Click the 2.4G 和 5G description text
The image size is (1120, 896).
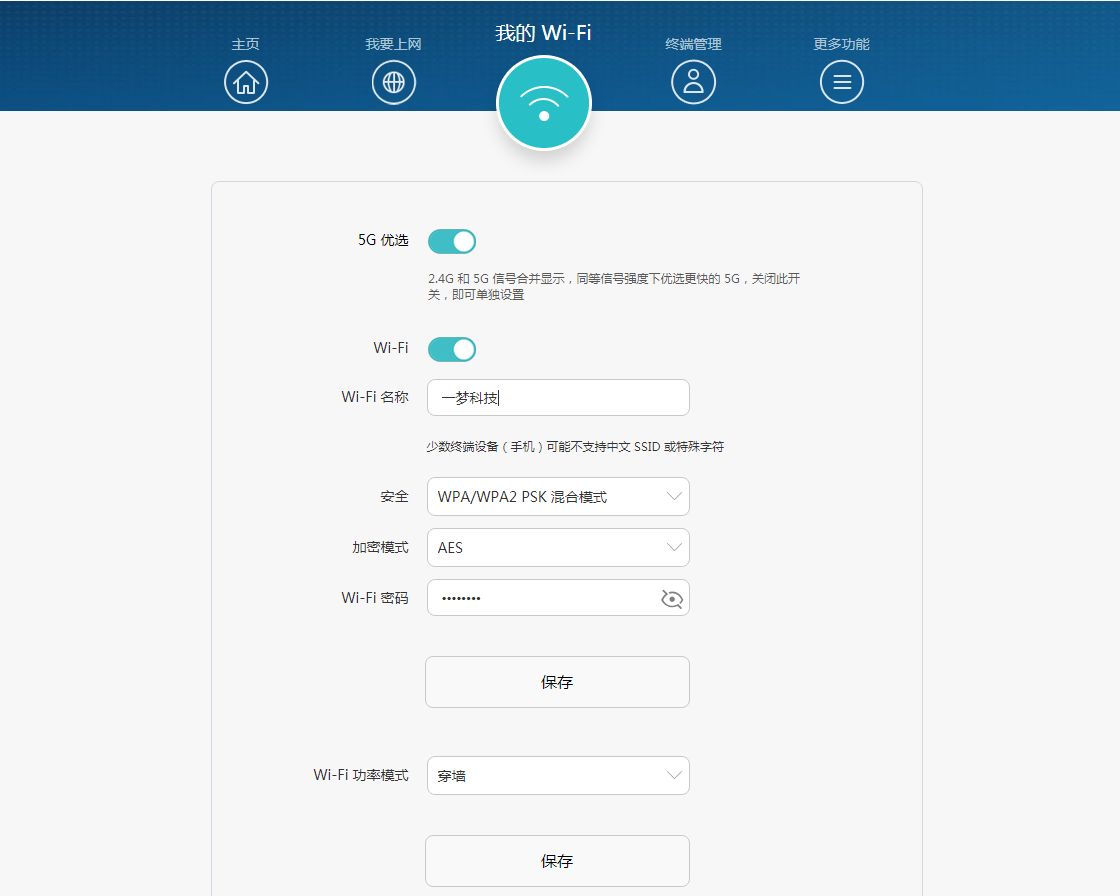tap(614, 287)
